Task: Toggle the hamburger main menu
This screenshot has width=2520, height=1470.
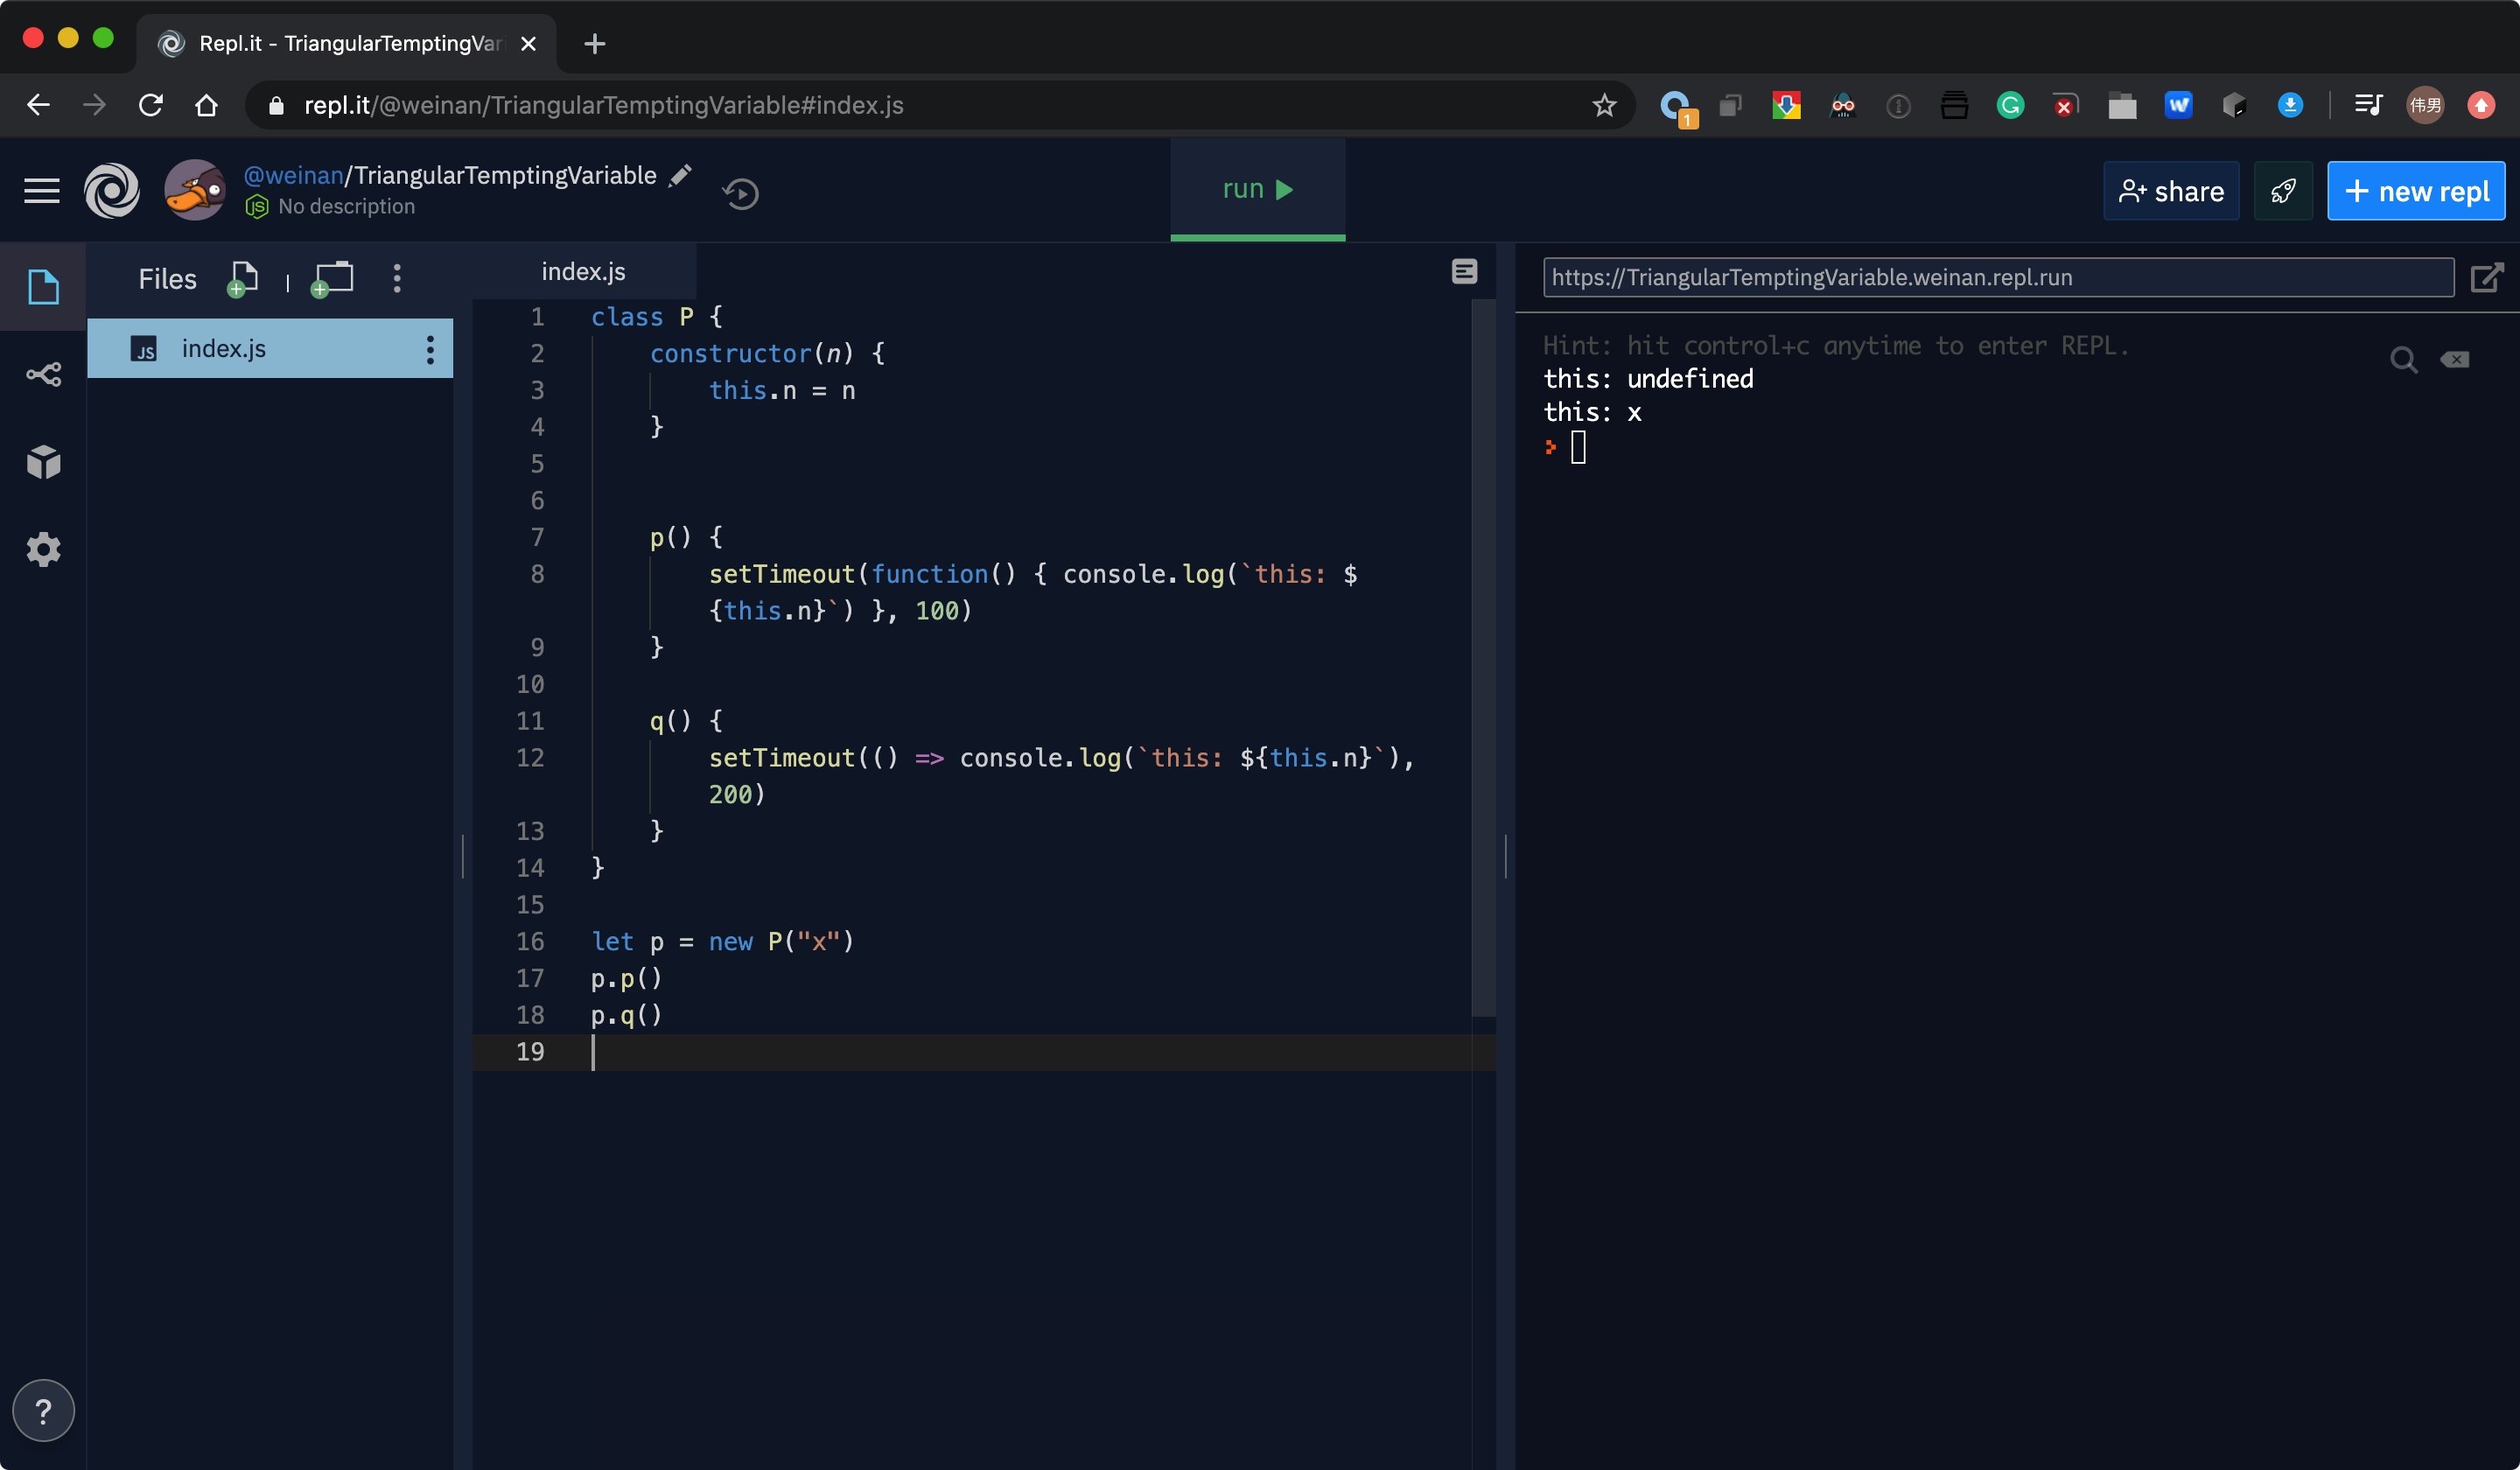Action: tap(41, 190)
